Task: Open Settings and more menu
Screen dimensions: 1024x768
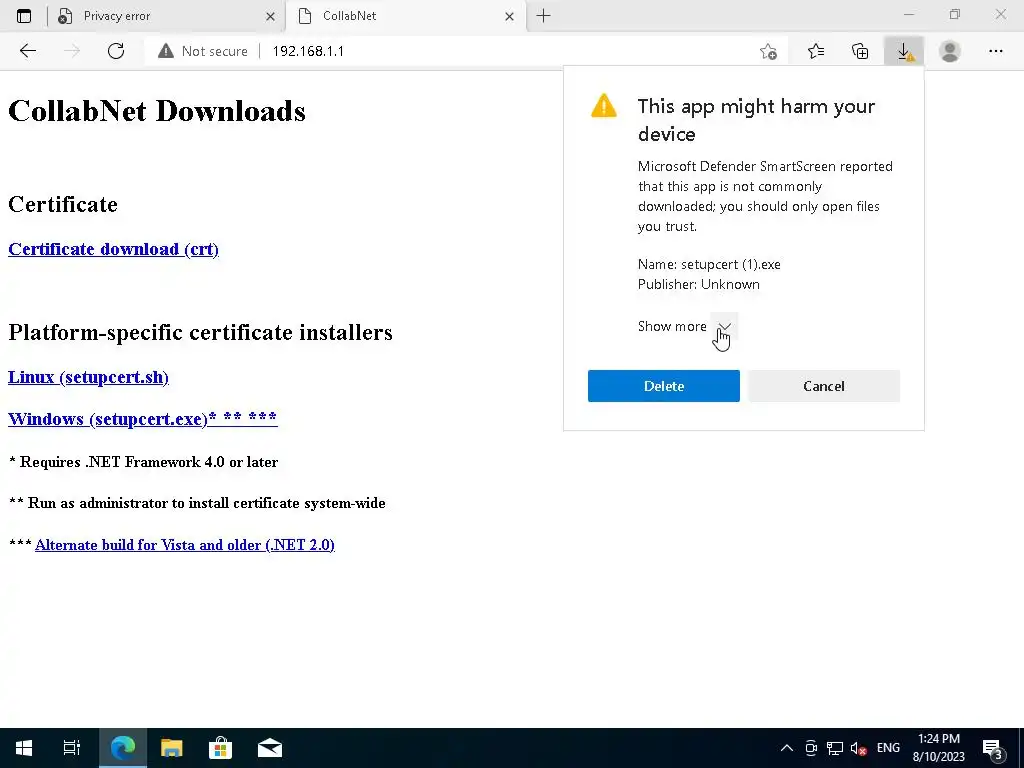Action: (x=995, y=51)
